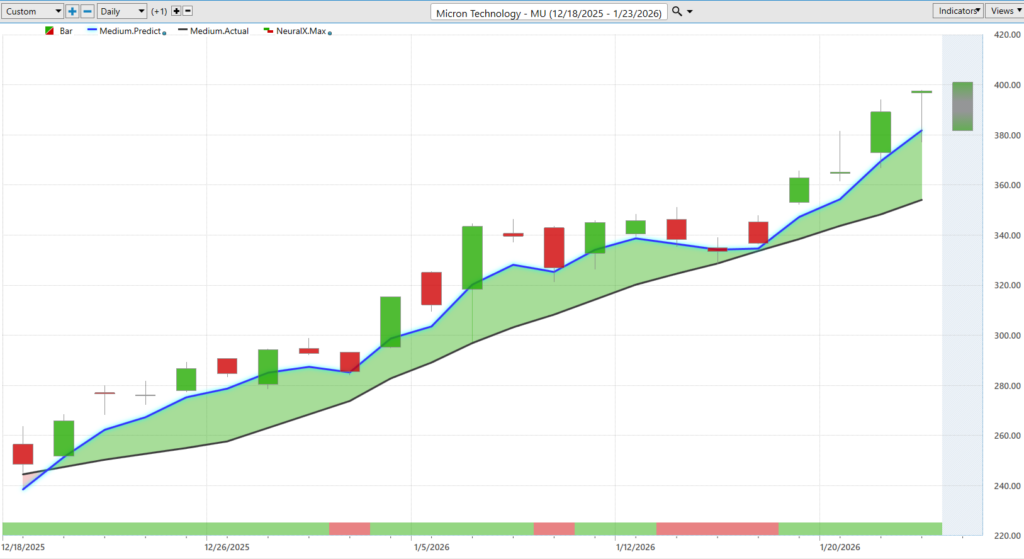
Task: Click the blue minus zoom-out button
Action: [88, 11]
